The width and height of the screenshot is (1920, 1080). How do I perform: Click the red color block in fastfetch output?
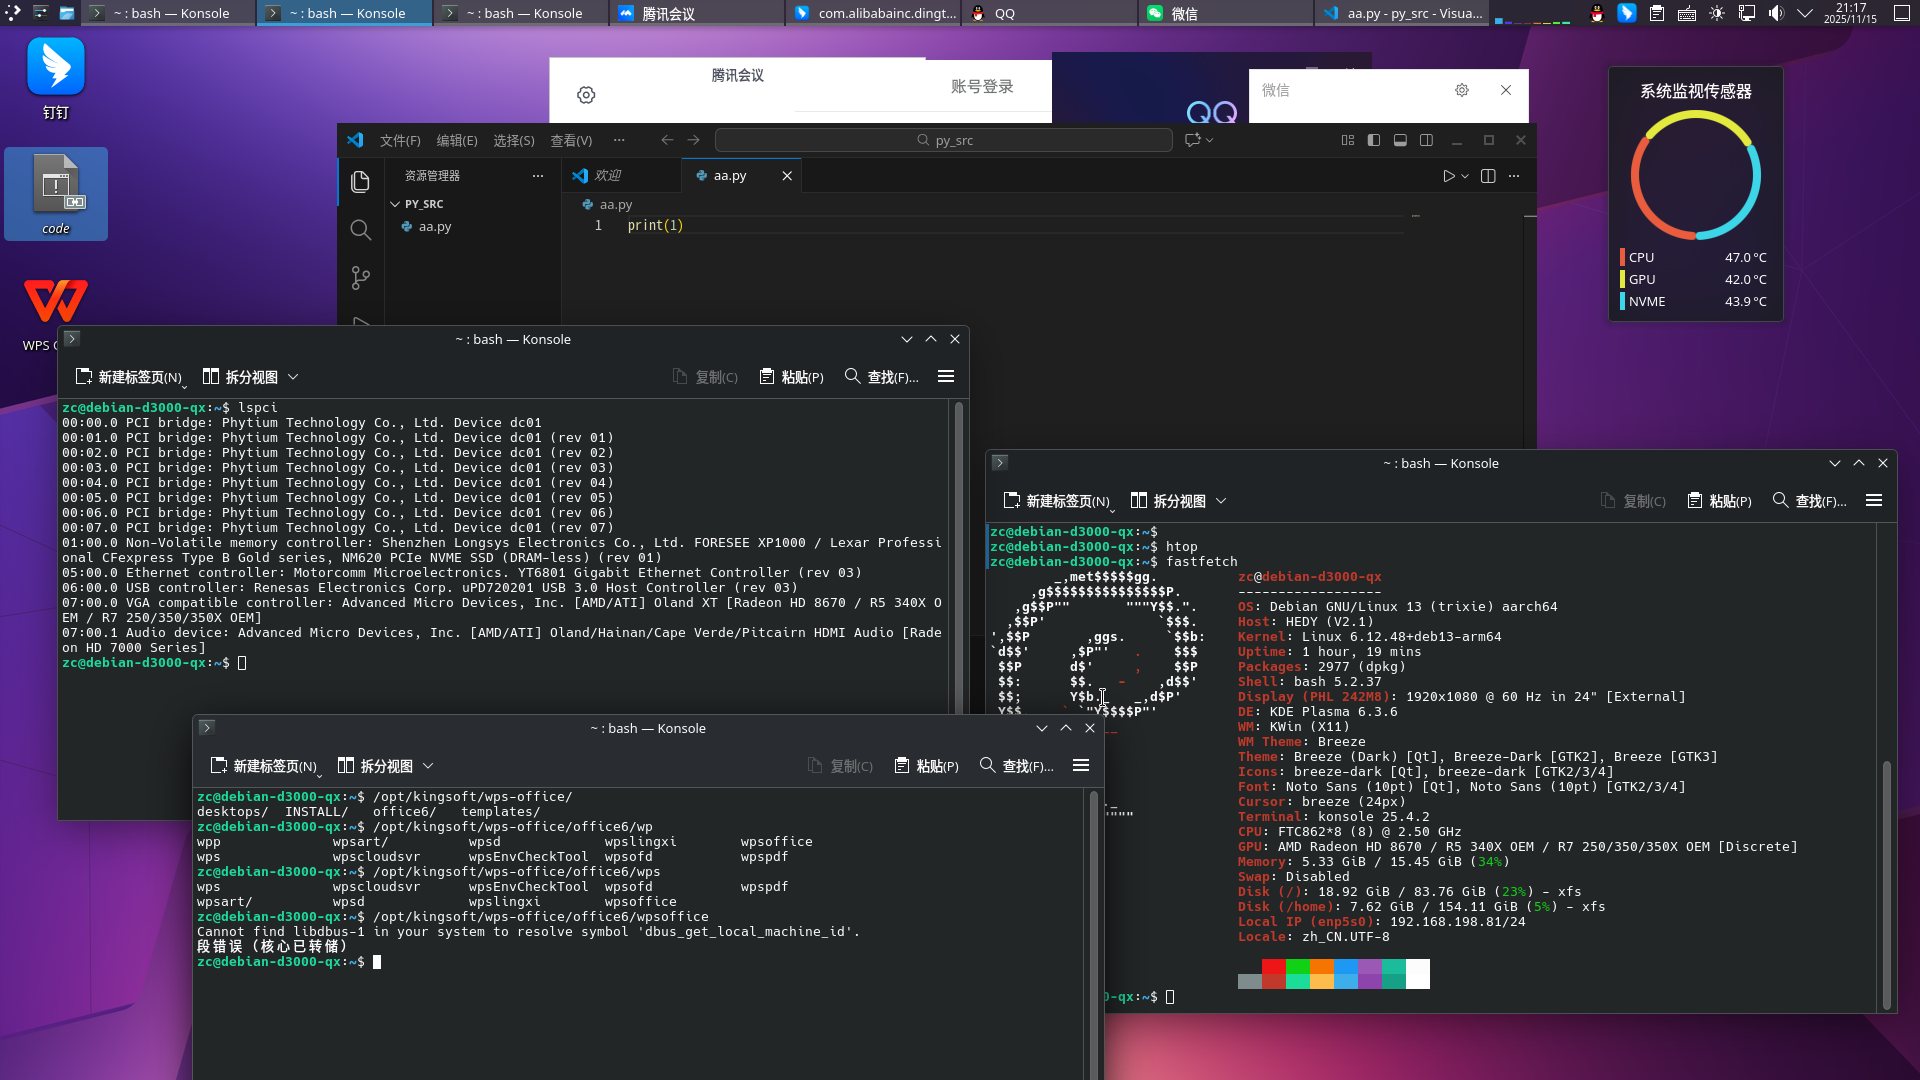(x=1273, y=967)
